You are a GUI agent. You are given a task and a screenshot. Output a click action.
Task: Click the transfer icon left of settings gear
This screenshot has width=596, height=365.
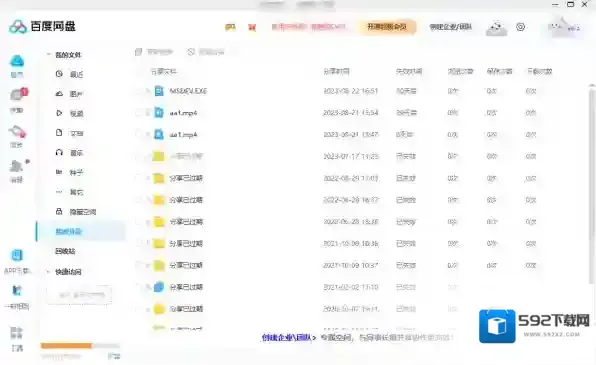(x=496, y=27)
